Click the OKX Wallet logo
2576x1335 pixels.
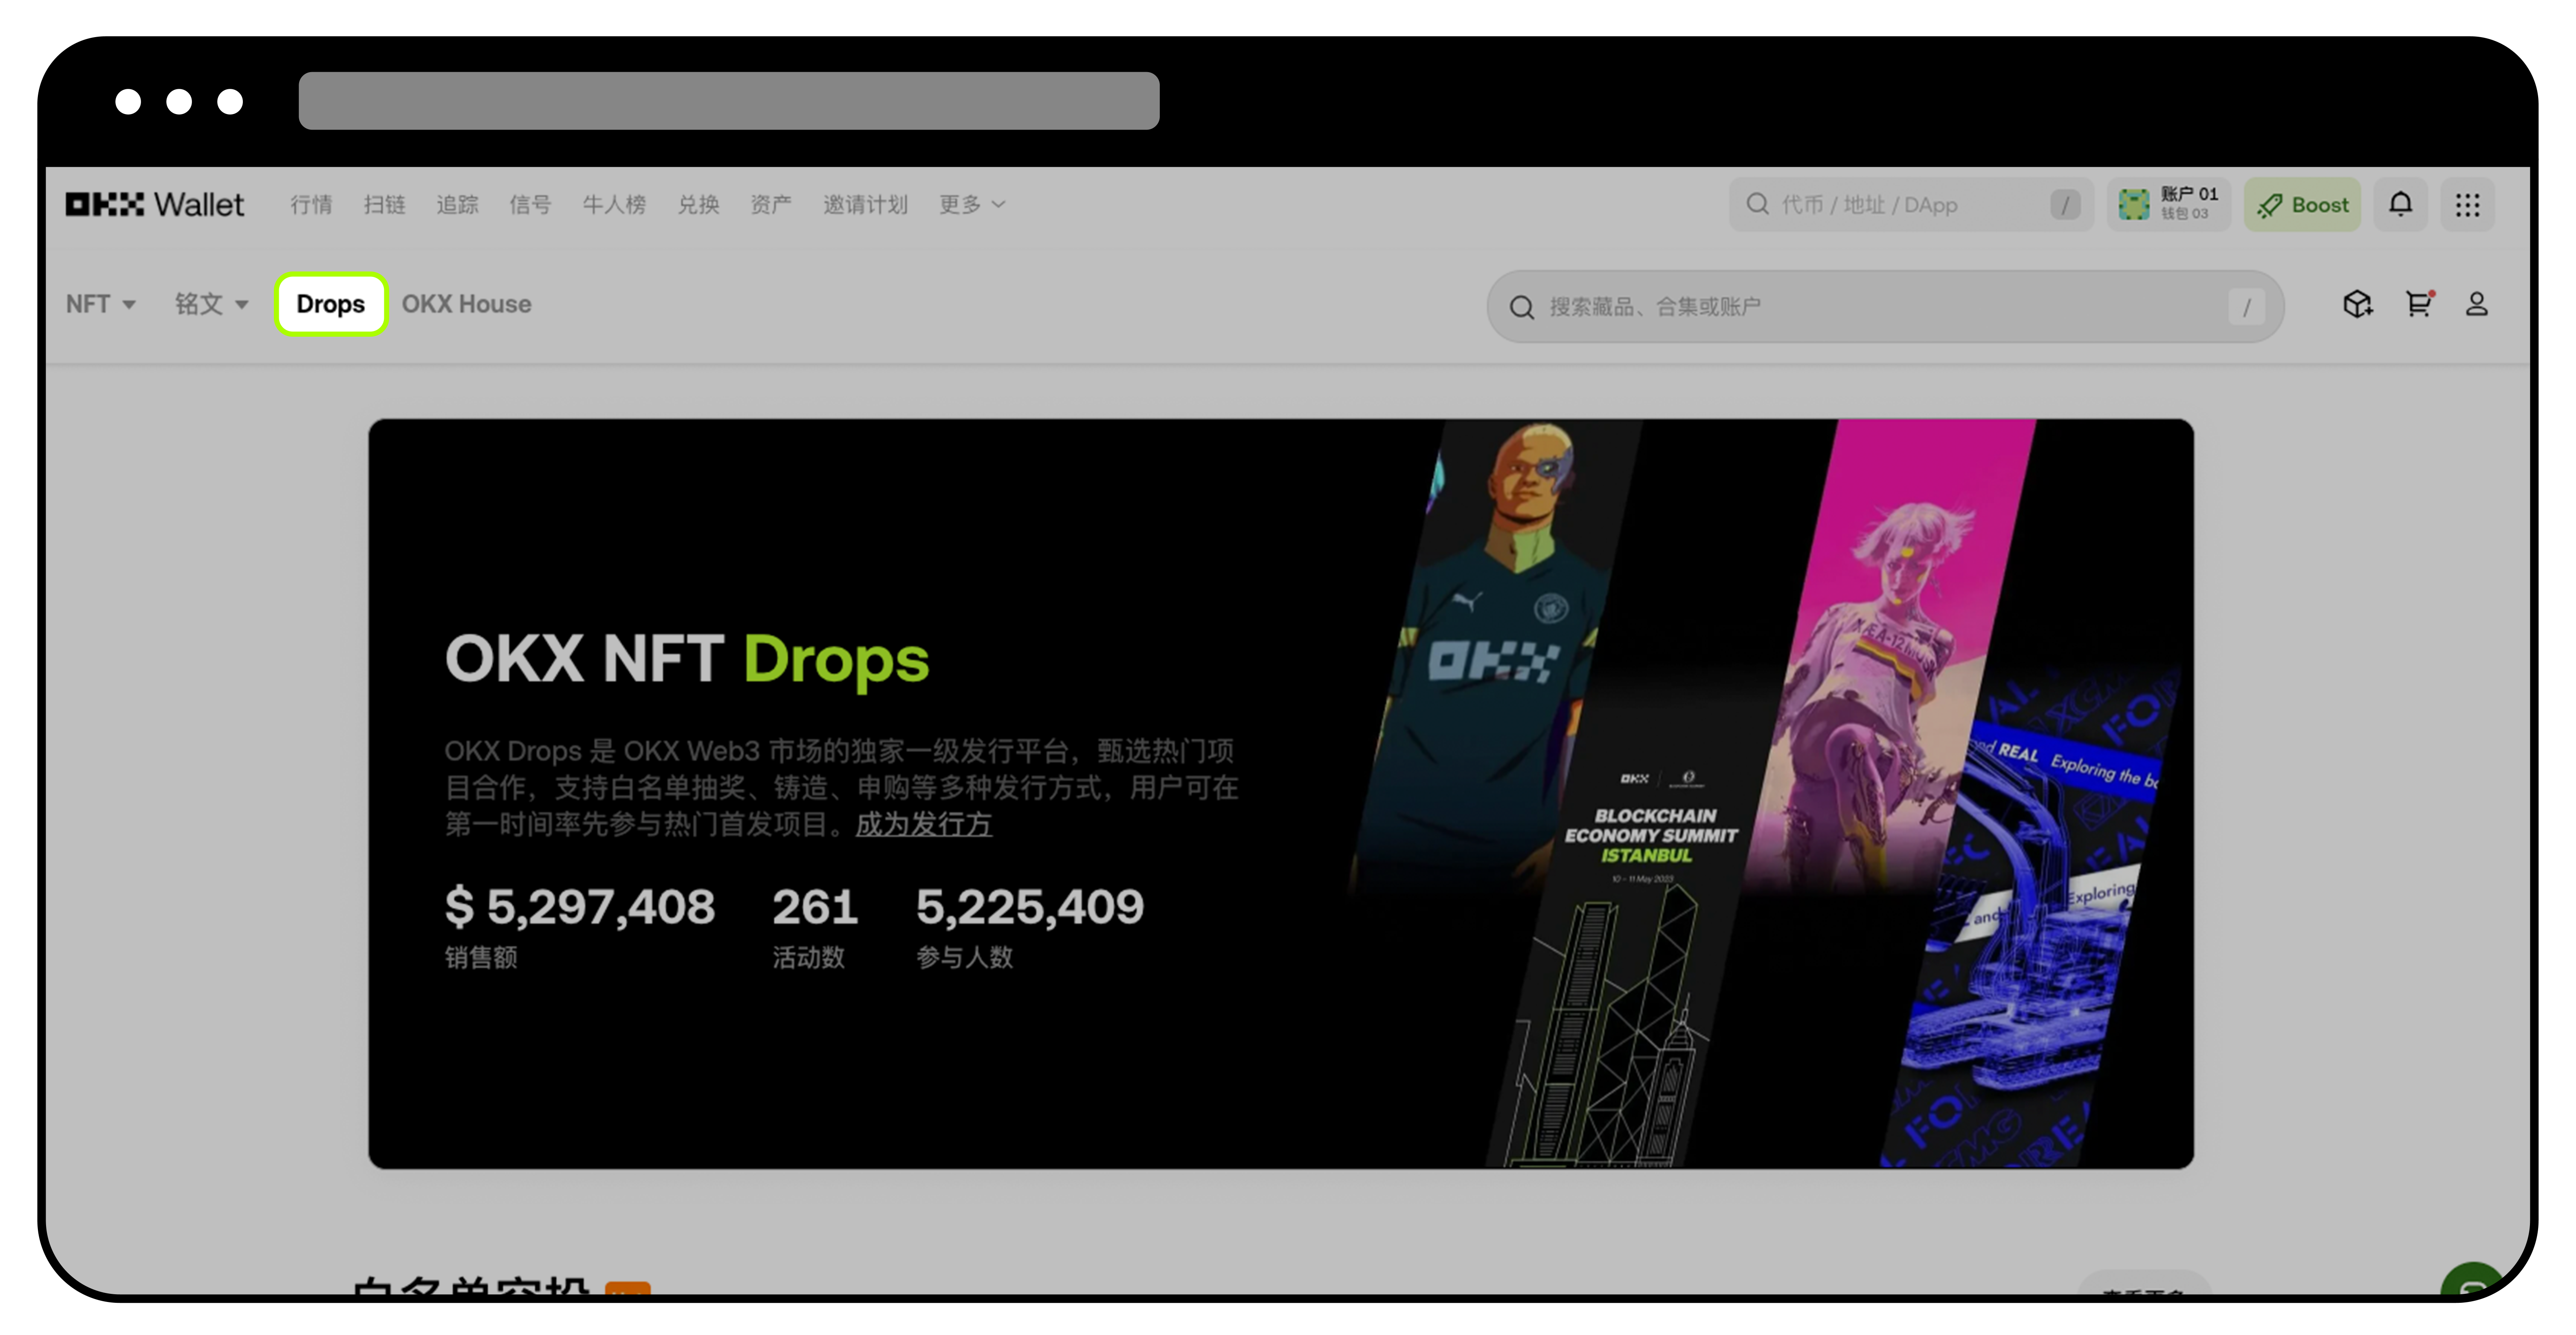click(x=154, y=204)
